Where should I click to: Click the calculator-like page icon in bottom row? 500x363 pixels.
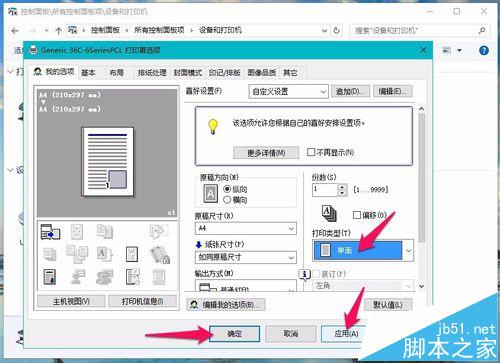(50, 277)
